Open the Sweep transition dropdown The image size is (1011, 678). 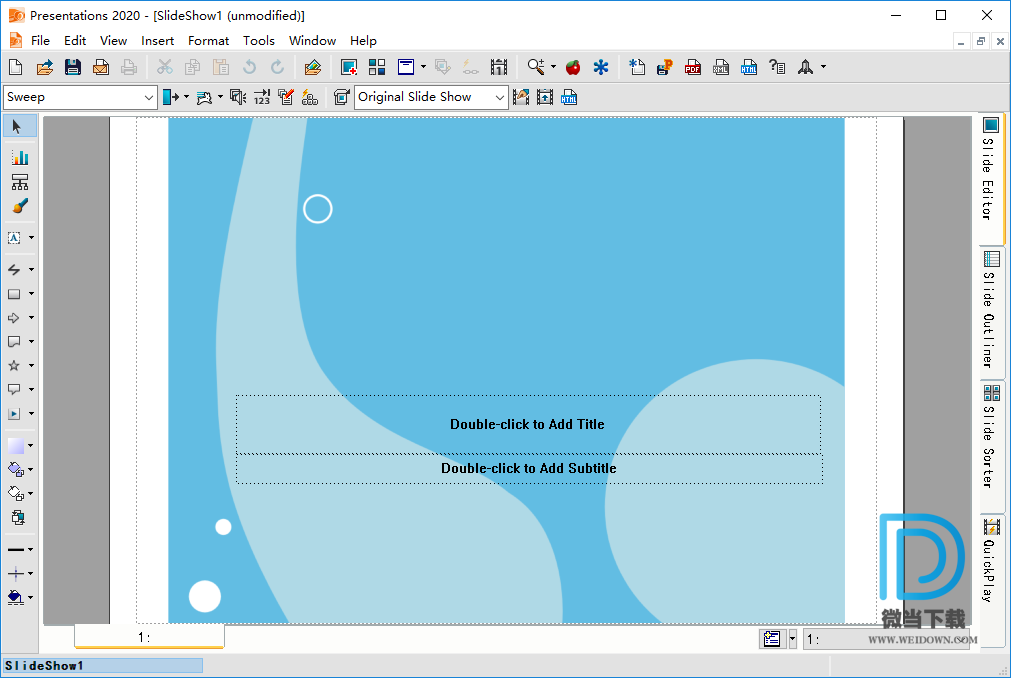[x=149, y=97]
